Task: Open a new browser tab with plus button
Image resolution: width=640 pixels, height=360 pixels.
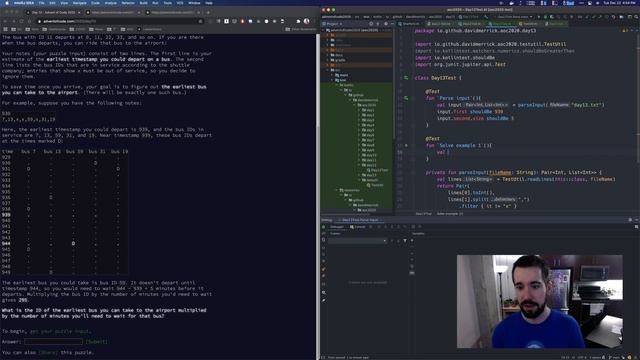Action: point(208,12)
